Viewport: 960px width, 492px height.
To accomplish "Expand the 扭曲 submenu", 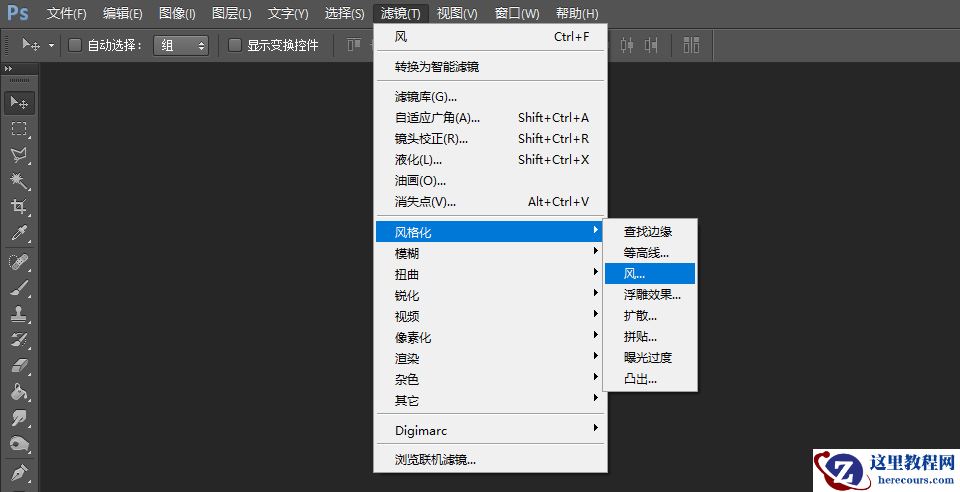I will (x=491, y=274).
